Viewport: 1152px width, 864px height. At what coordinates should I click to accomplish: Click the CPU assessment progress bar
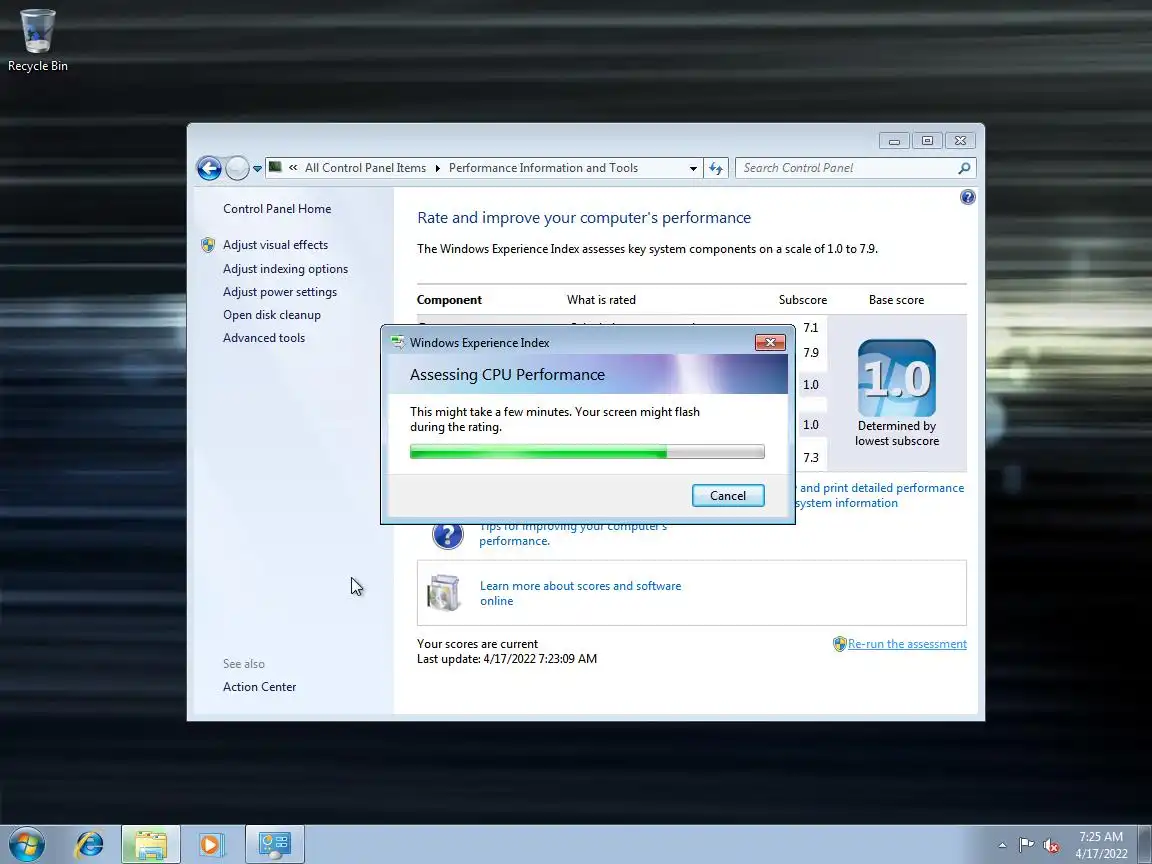pos(587,452)
